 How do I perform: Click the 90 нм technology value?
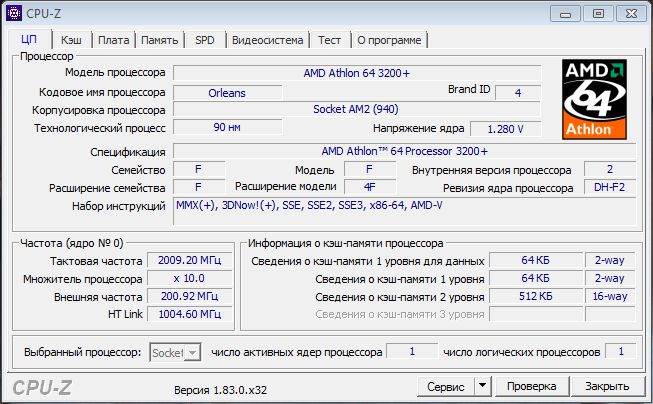click(x=227, y=127)
